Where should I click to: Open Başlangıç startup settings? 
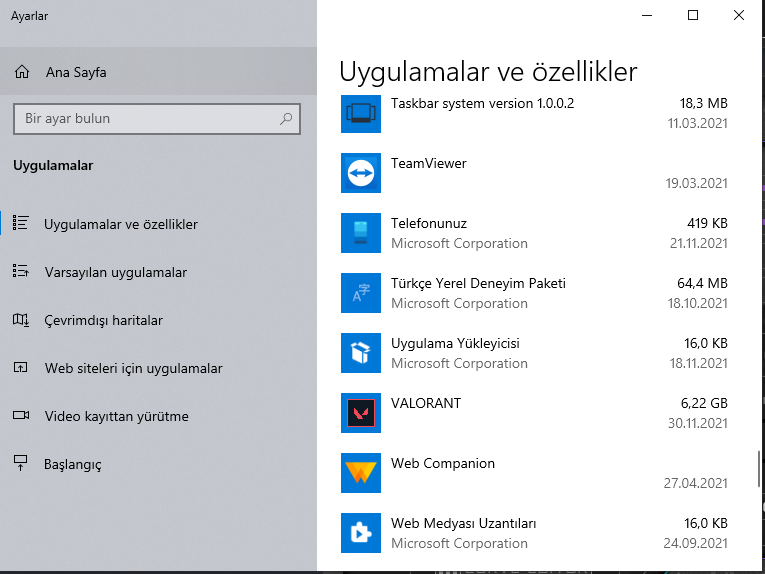(158, 464)
